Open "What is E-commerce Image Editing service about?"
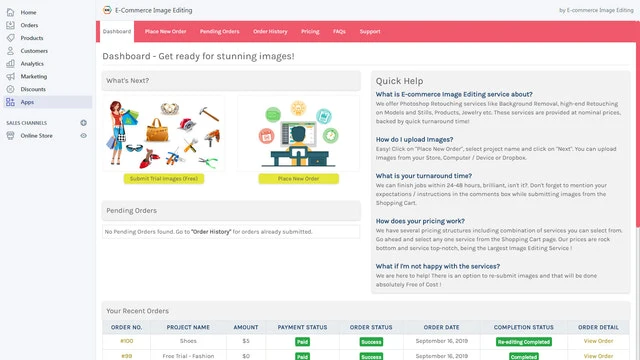The image size is (640, 360). [454, 94]
